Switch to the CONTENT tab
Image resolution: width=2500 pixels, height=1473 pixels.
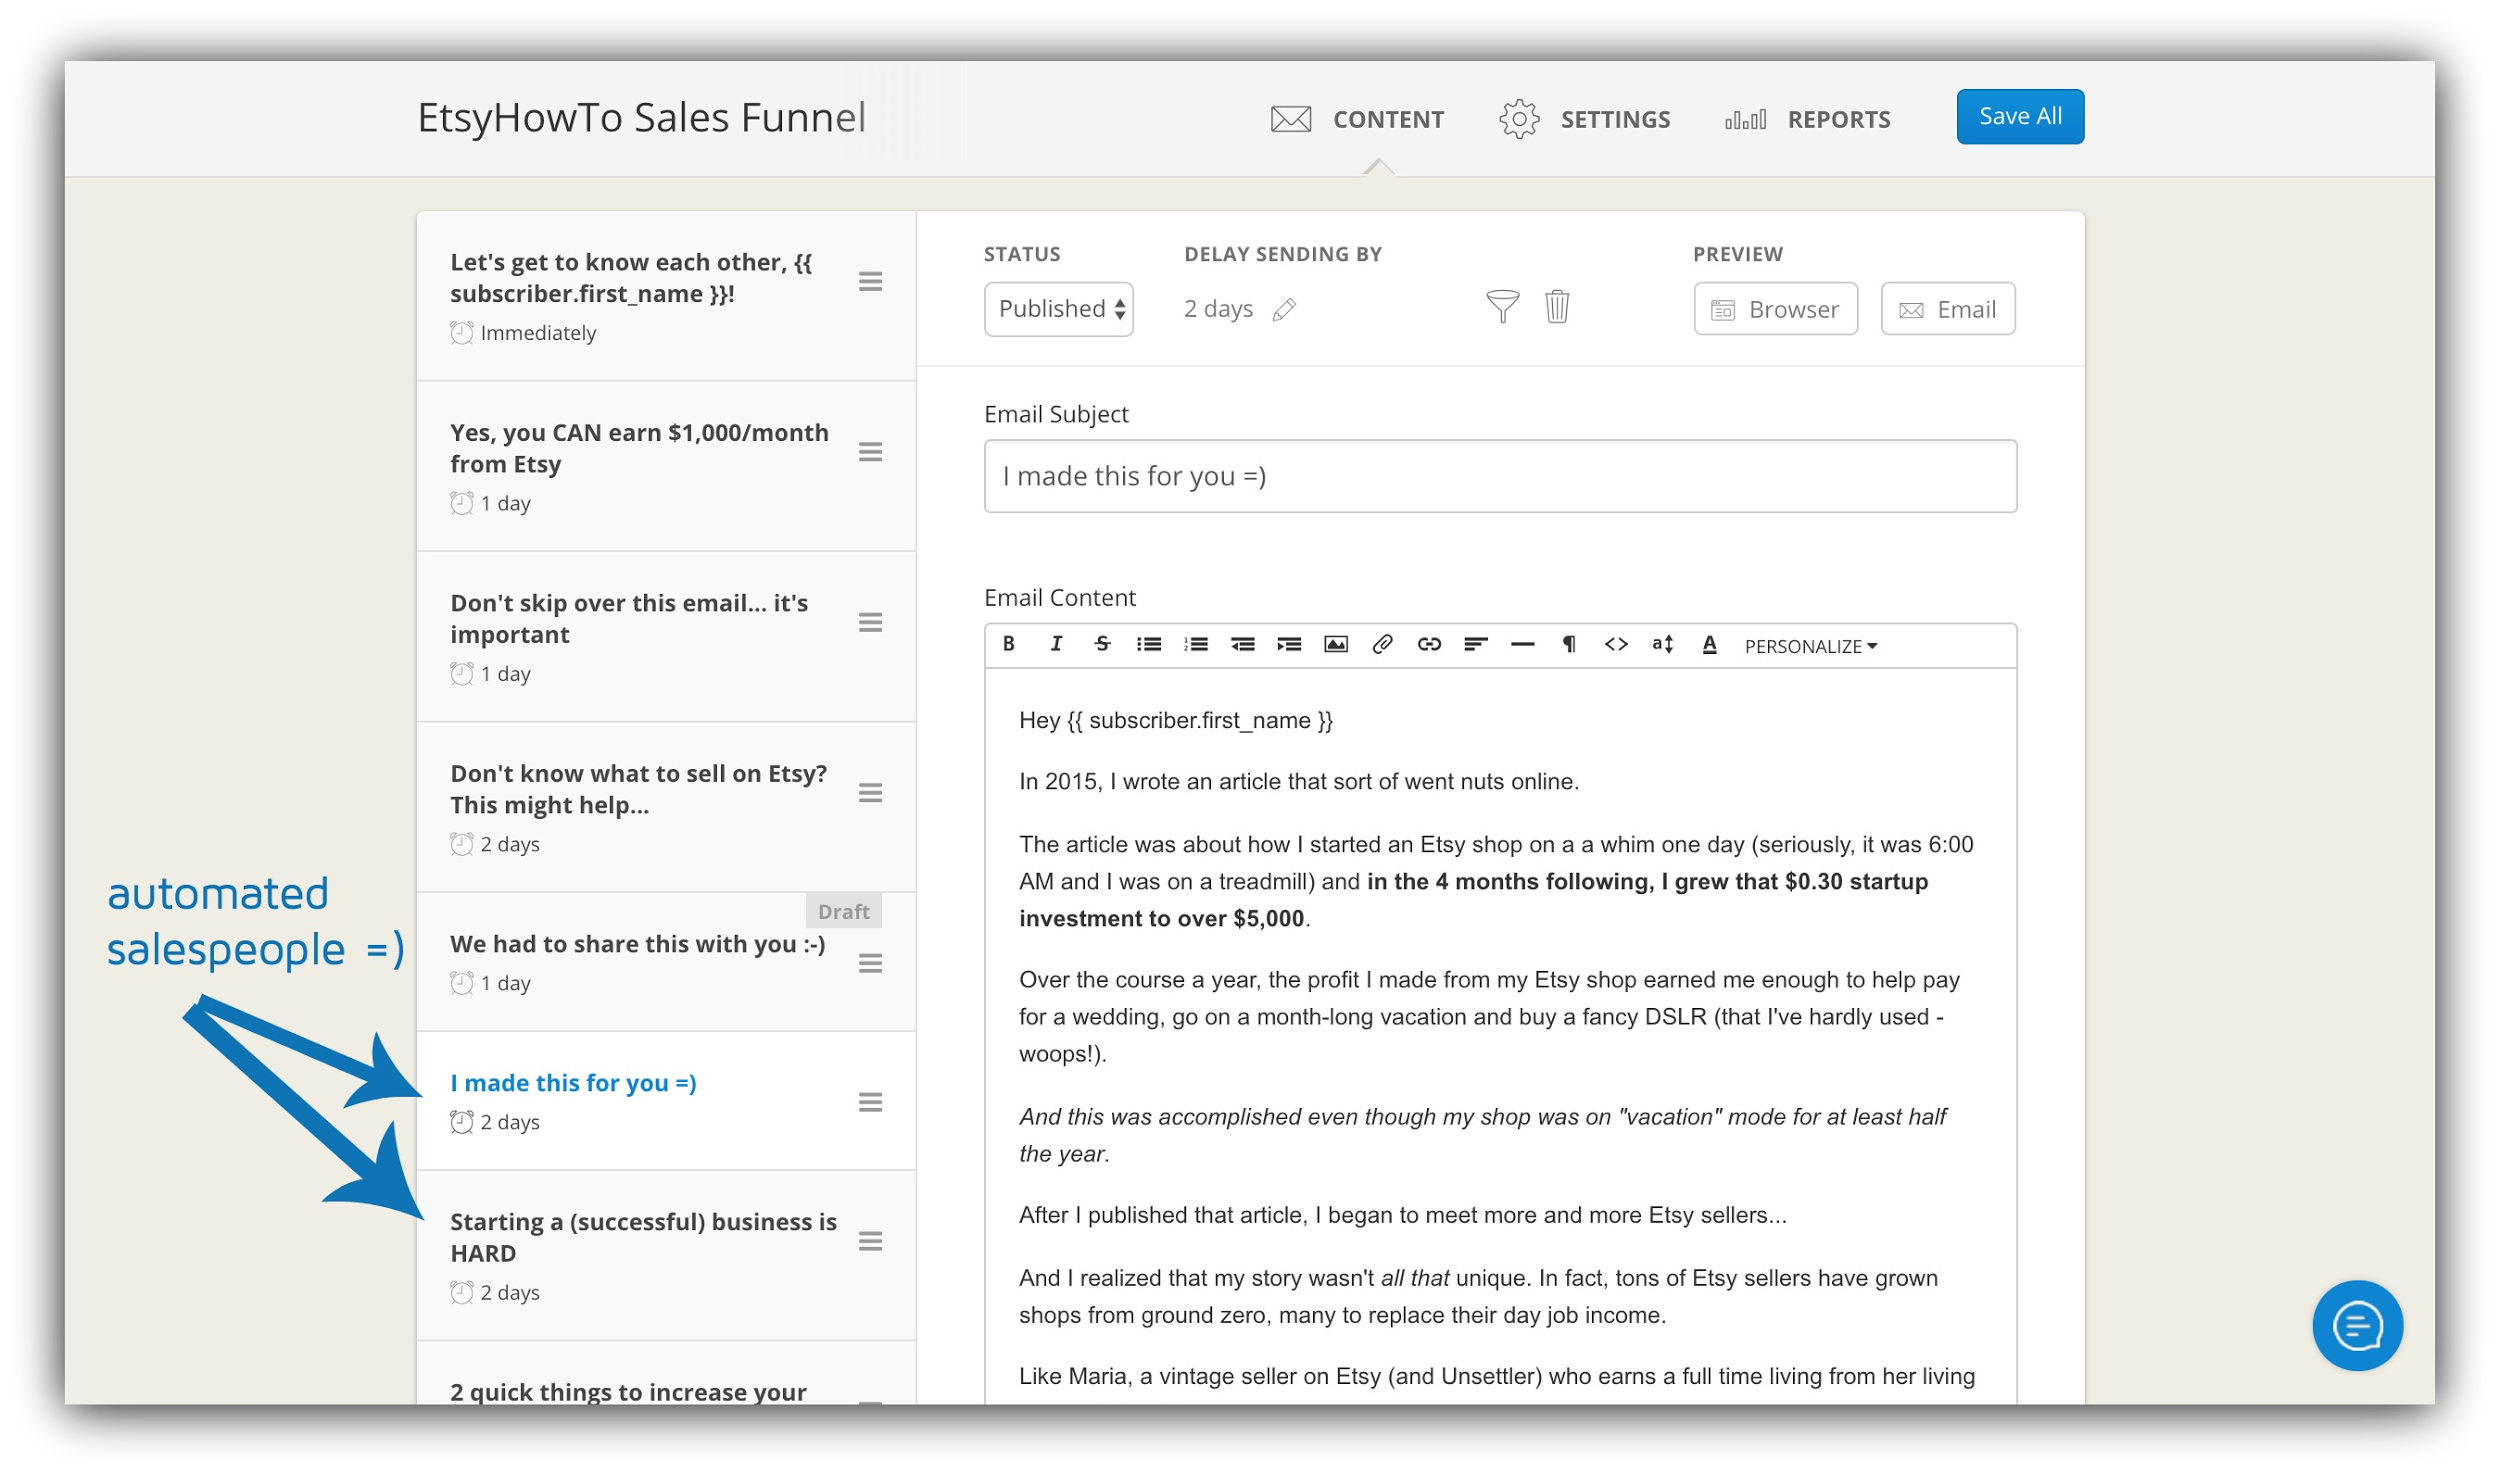click(1358, 119)
